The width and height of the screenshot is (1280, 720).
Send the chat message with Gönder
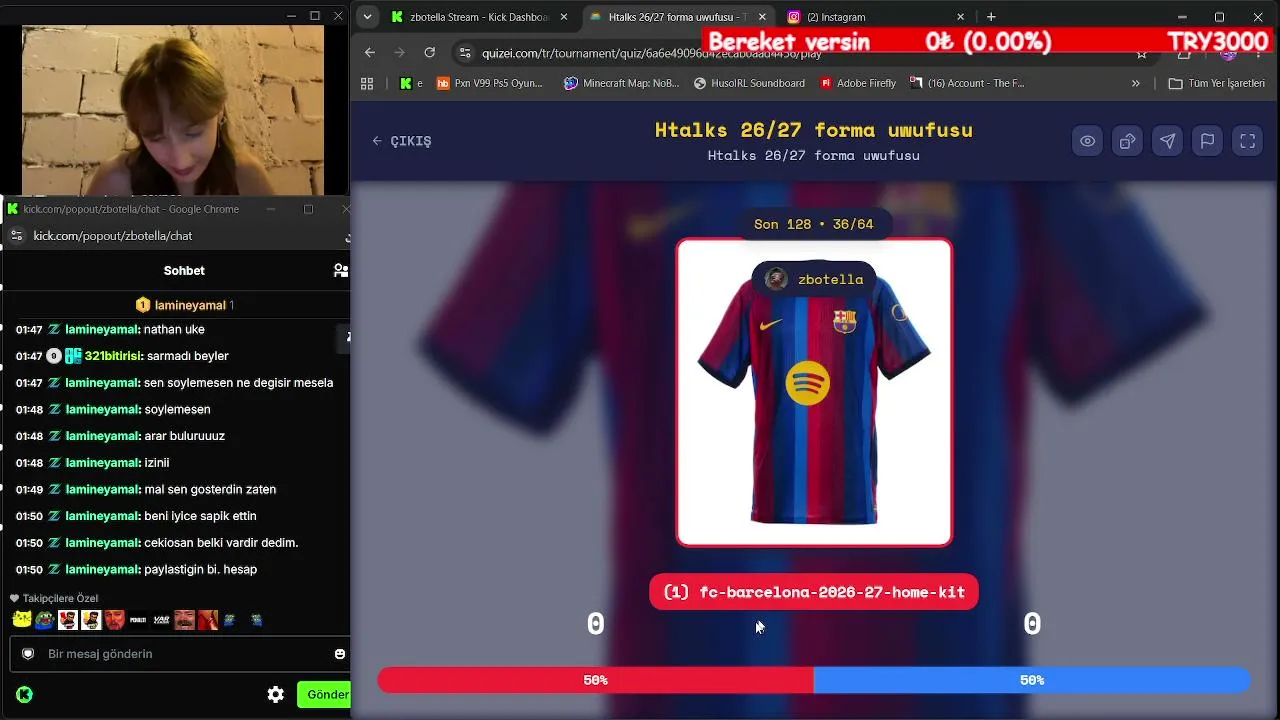point(324,695)
